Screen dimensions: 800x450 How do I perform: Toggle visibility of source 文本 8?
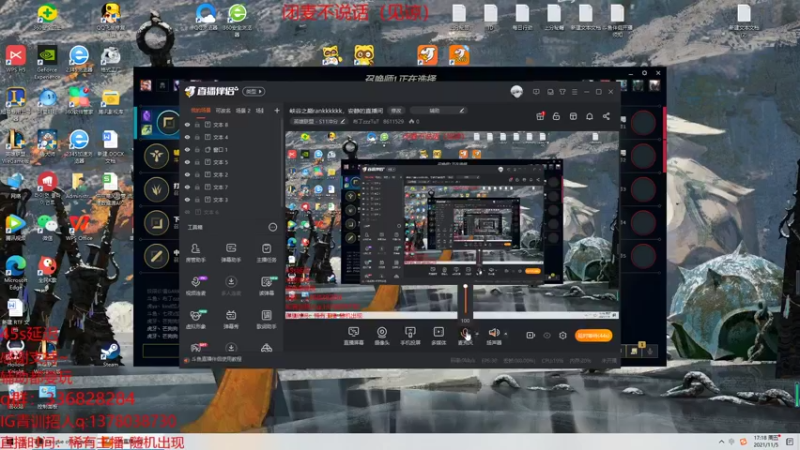(187, 124)
